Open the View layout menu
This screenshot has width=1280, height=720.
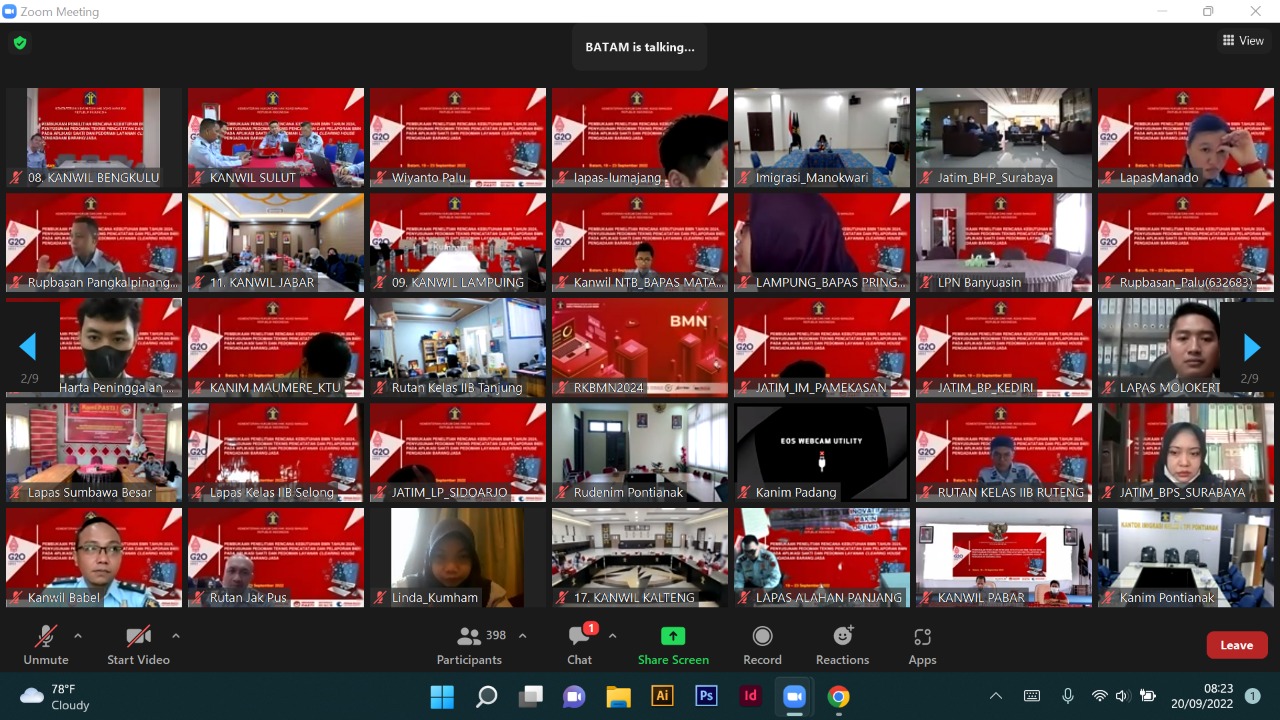(1243, 41)
